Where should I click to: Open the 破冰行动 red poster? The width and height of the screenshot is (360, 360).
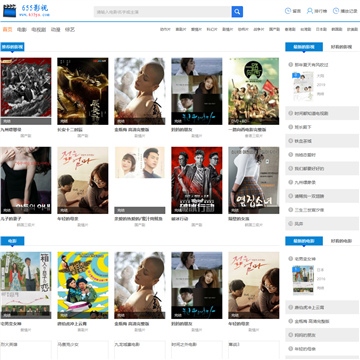pyautogui.click(x=197, y=180)
